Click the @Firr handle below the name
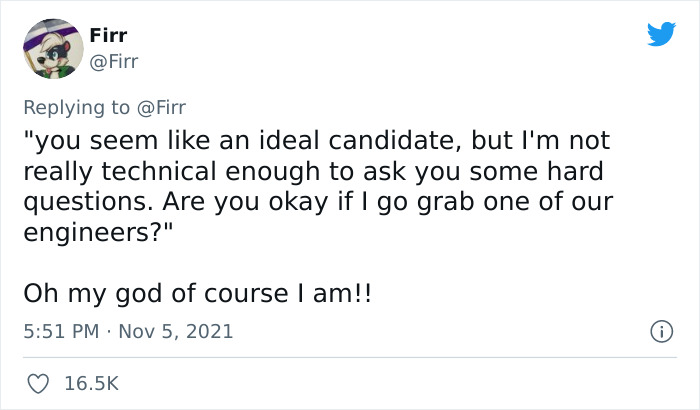This screenshot has width=700, height=410. click(x=116, y=62)
